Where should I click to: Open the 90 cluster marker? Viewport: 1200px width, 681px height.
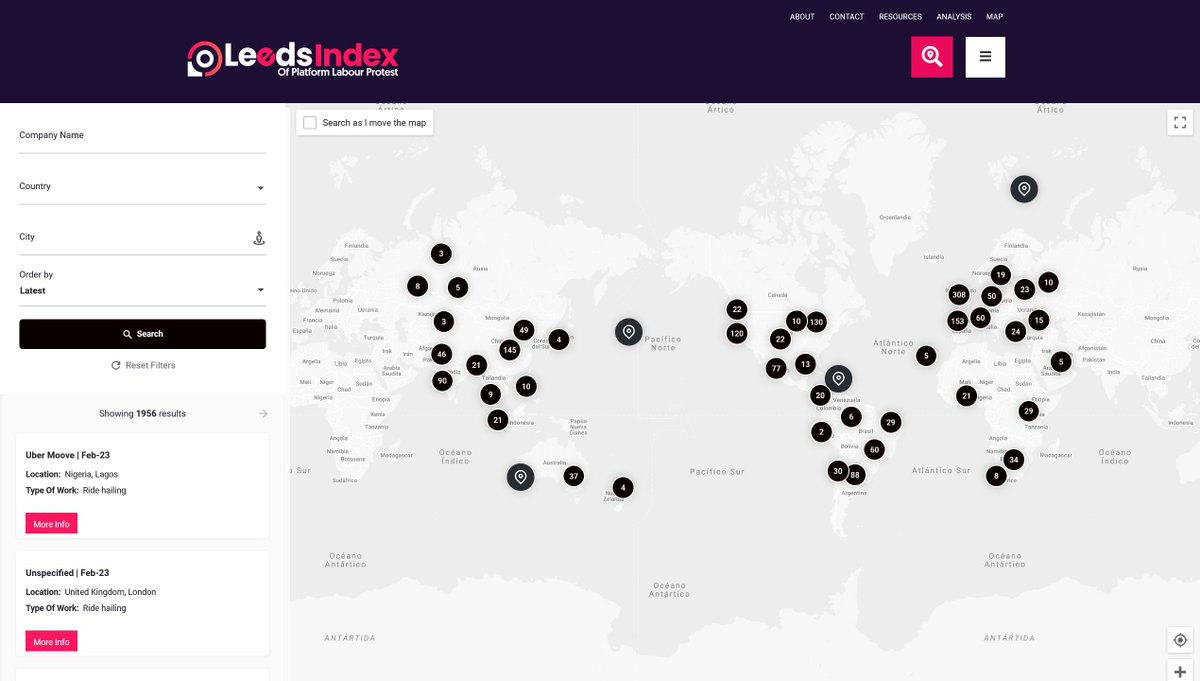(442, 380)
